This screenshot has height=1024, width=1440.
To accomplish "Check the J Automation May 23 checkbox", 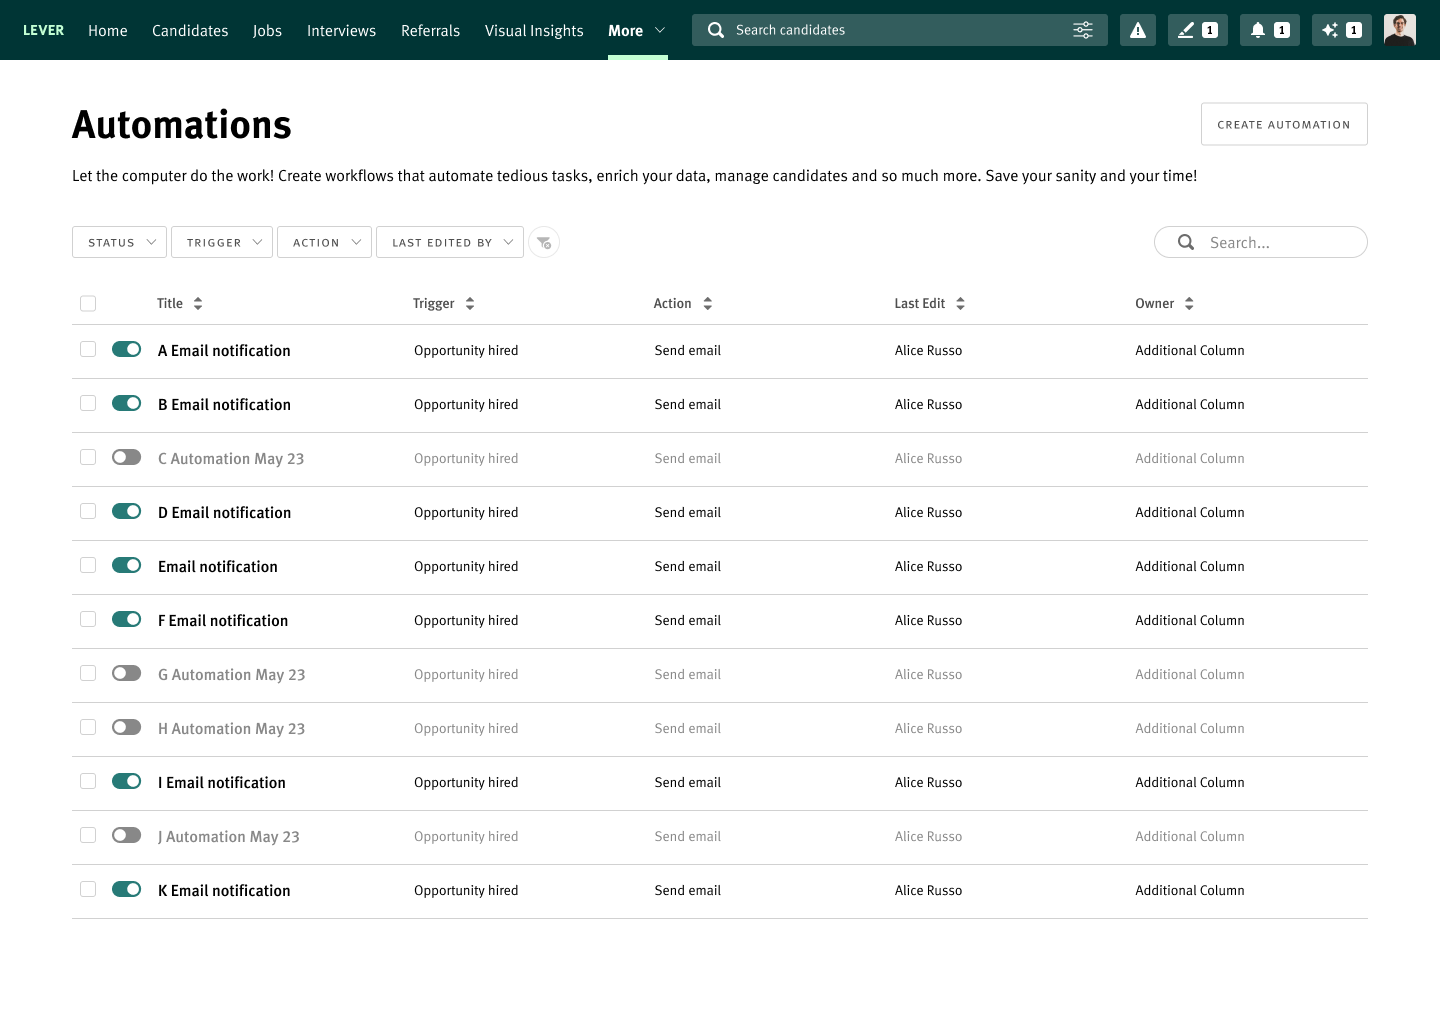I will 88,835.
